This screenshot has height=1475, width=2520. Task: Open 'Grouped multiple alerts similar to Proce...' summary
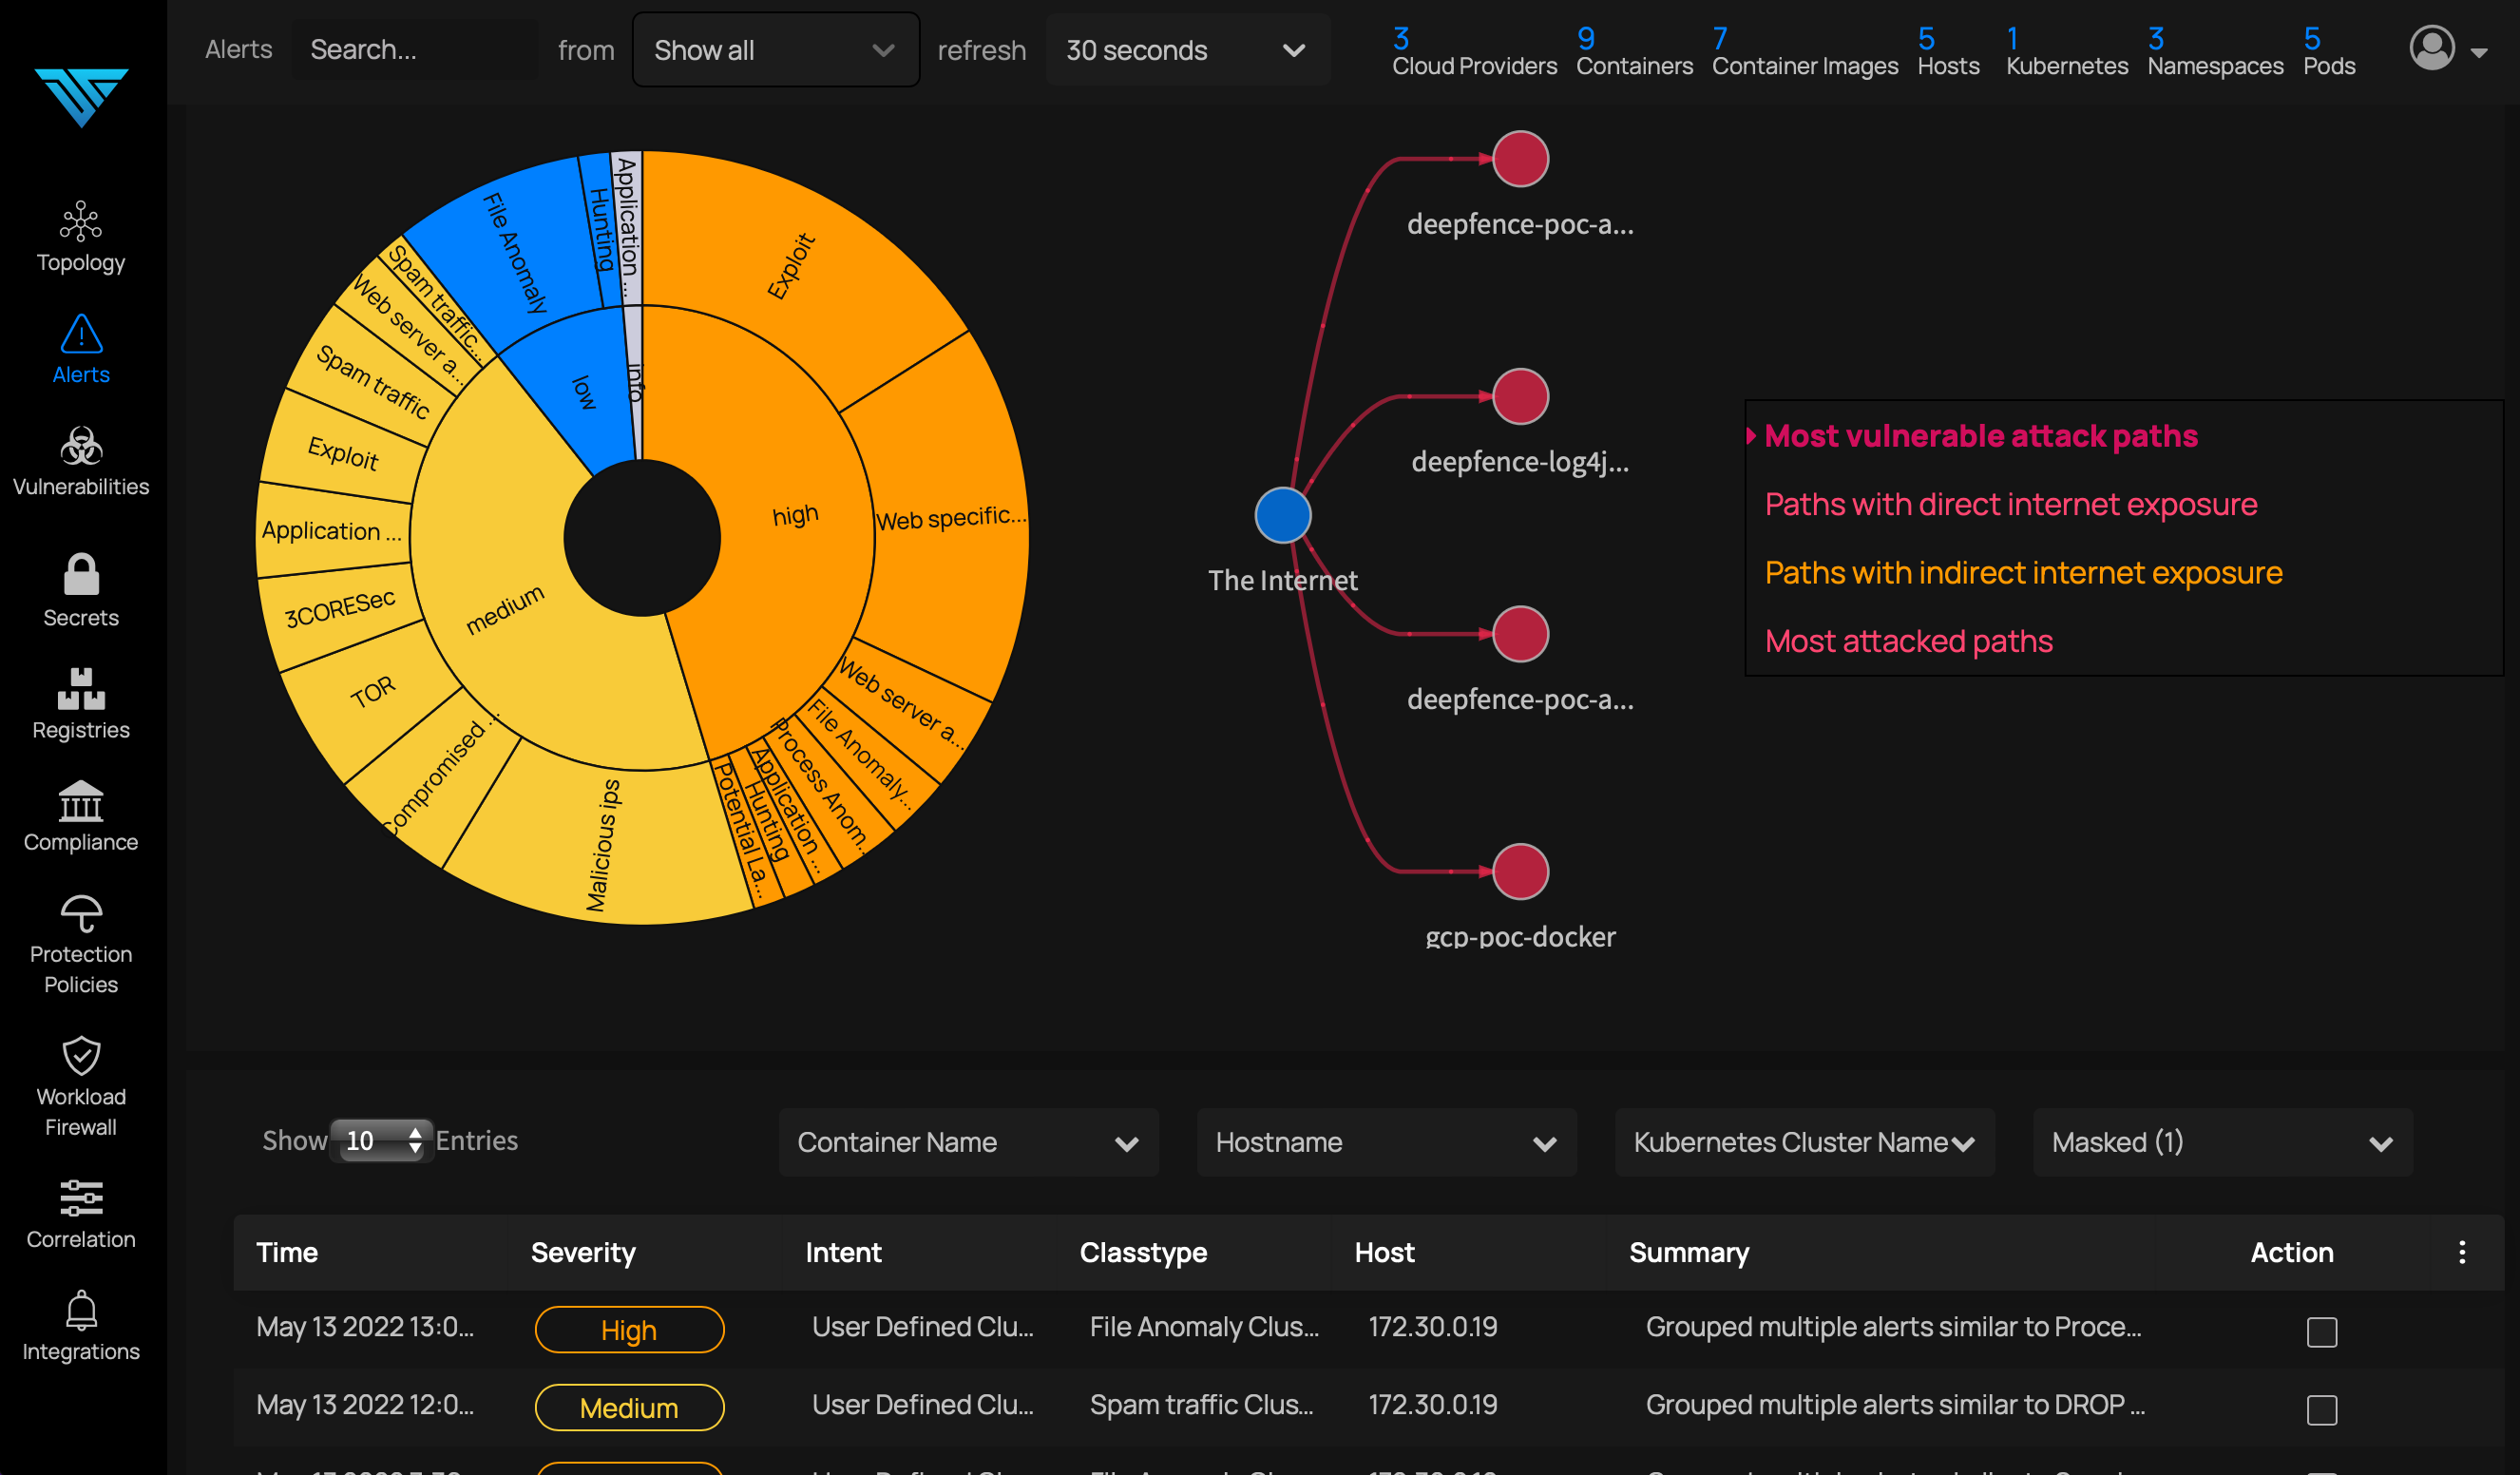click(1893, 1327)
